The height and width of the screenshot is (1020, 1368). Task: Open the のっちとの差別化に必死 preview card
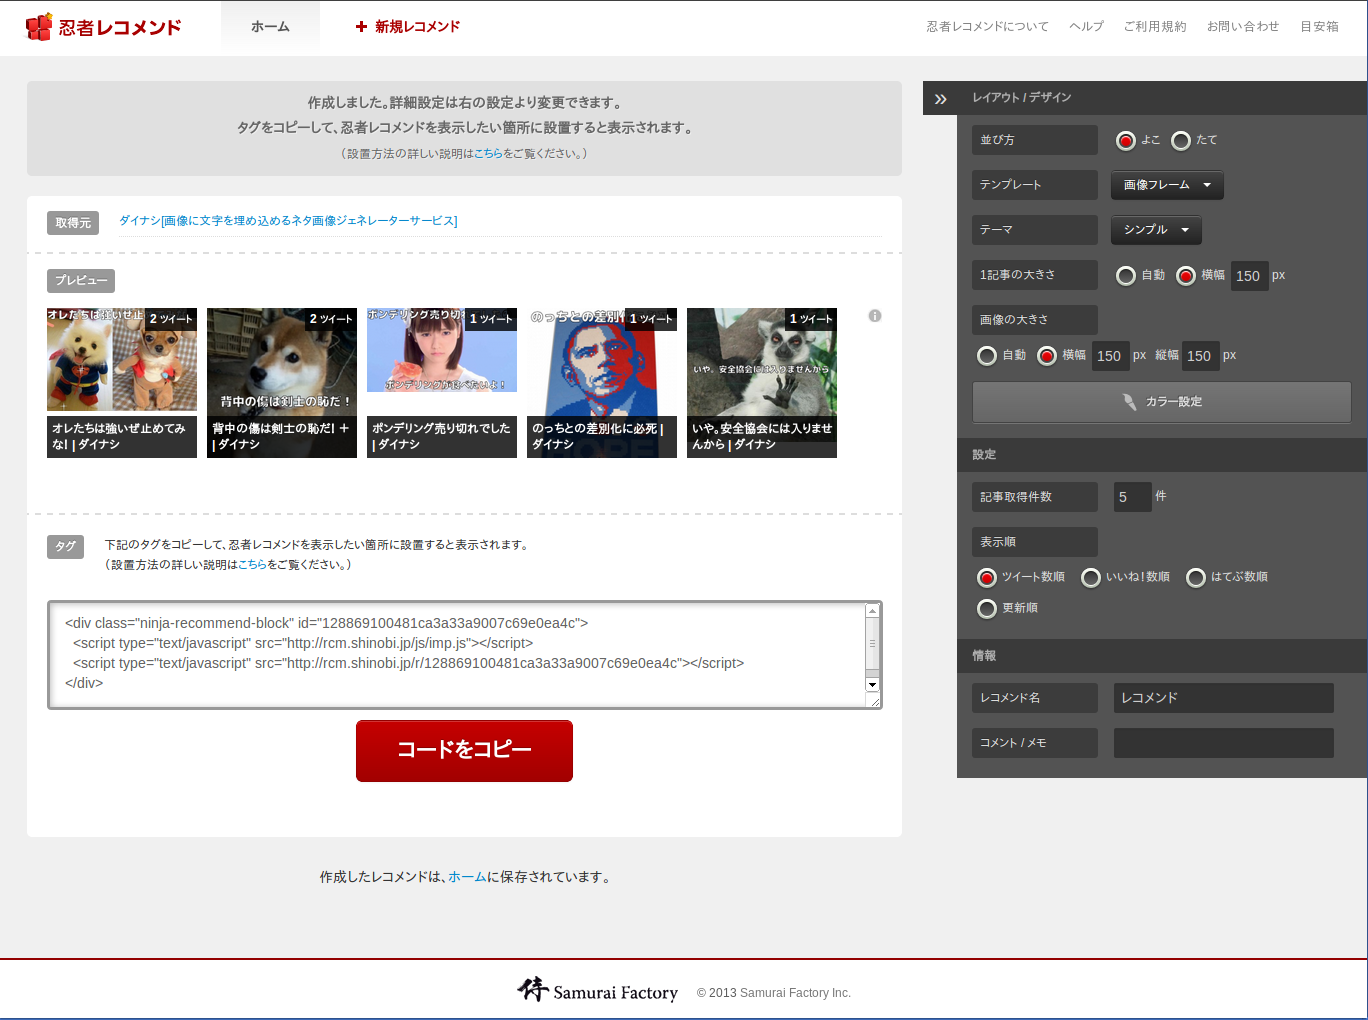click(602, 383)
